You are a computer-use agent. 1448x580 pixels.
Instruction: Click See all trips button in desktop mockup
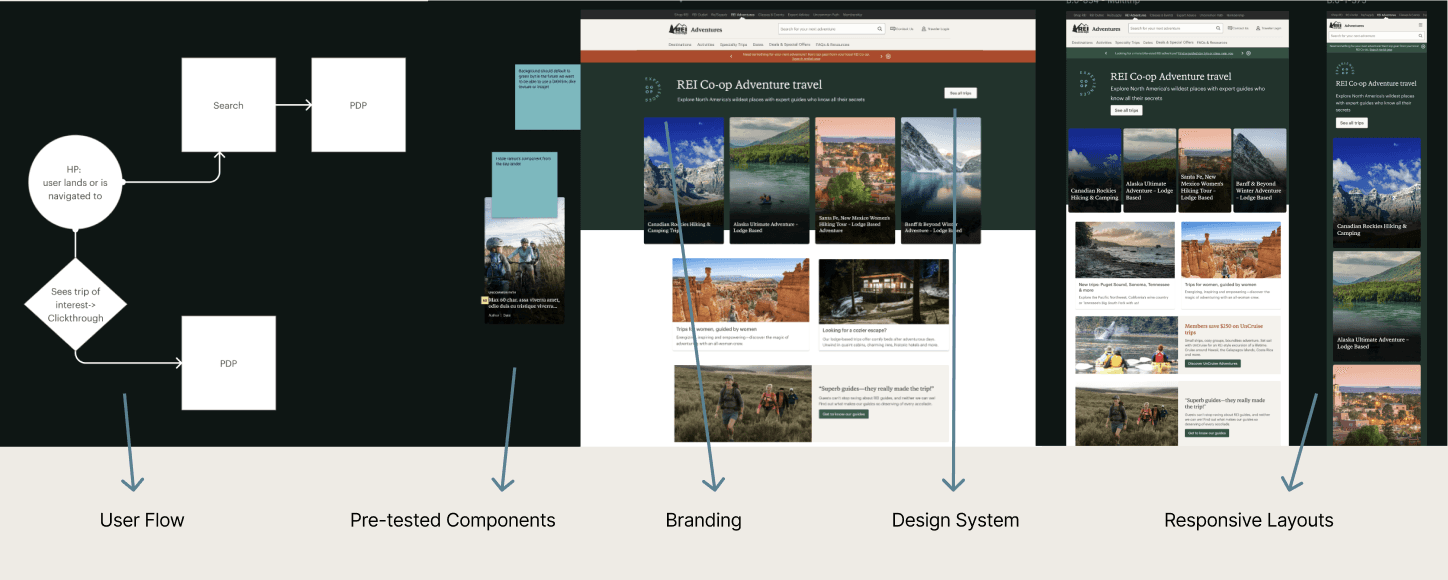pos(960,93)
